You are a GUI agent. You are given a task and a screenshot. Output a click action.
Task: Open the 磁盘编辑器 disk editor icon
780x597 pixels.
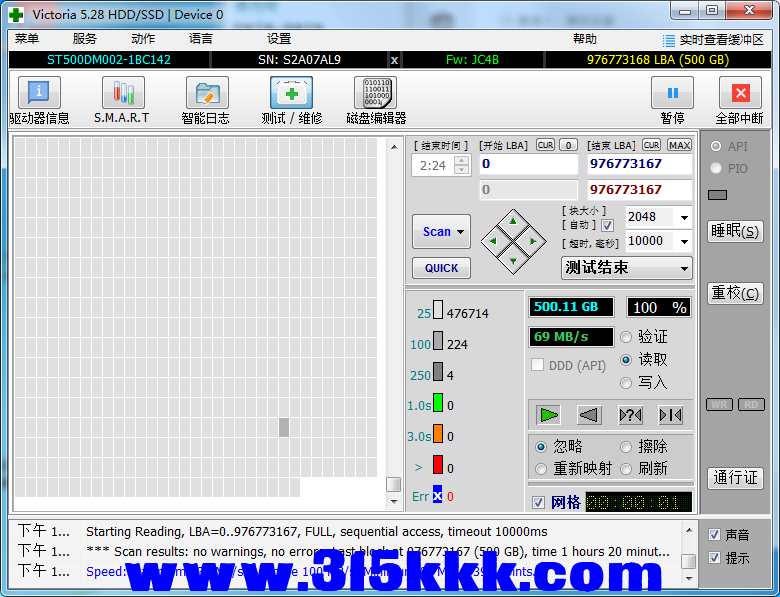click(x=375, y=93)
